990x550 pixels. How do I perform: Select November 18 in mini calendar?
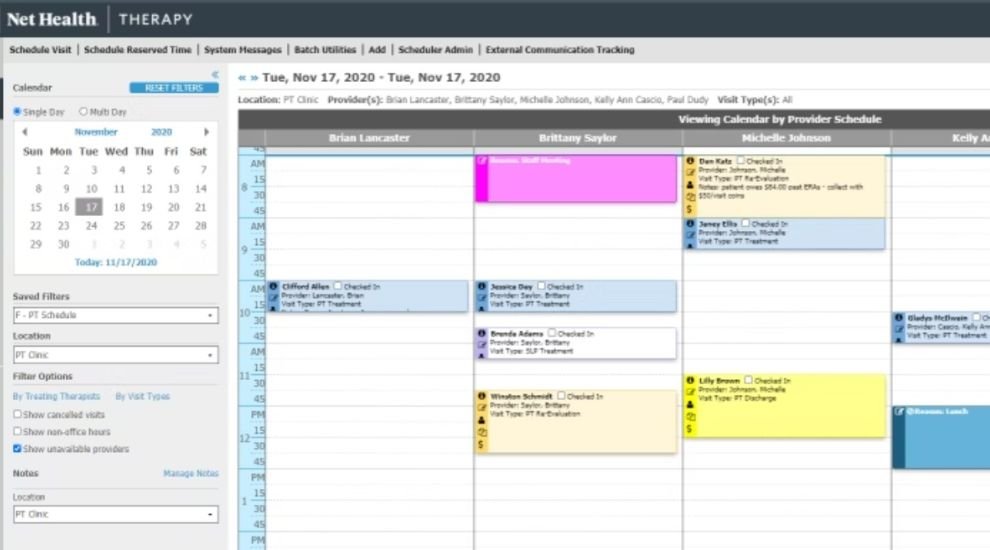click(119, 207)
